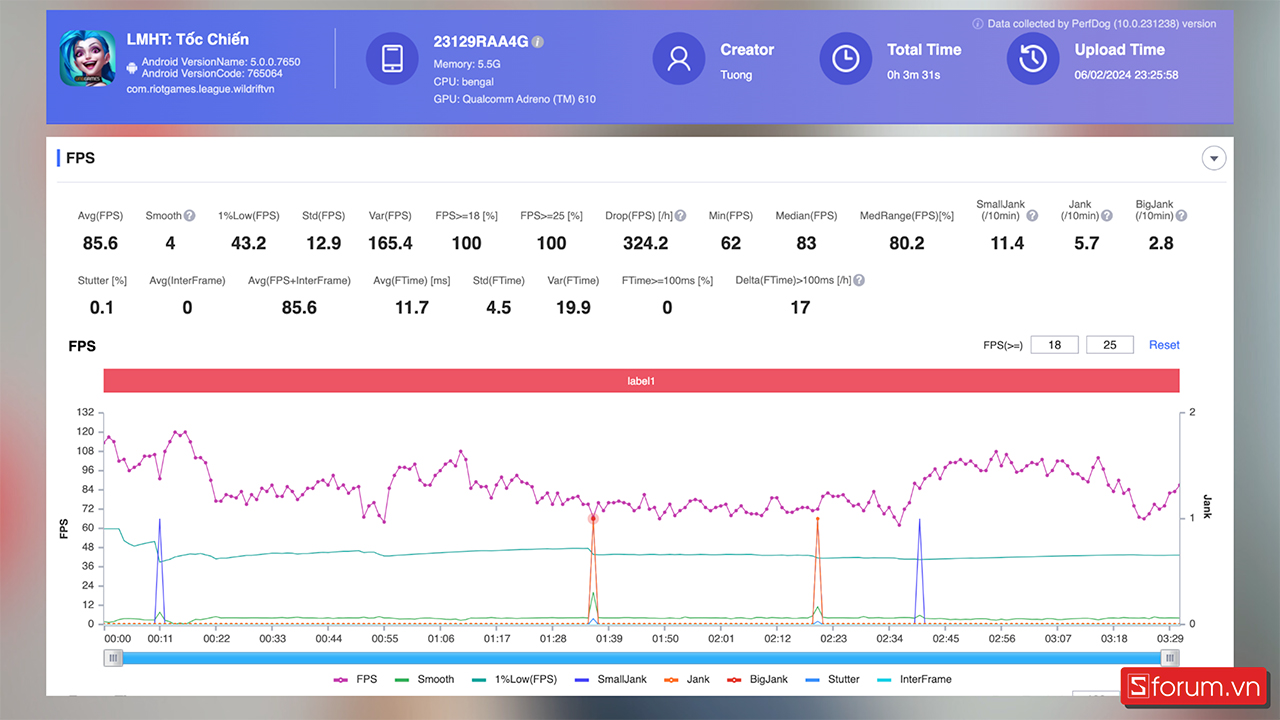Hide the 1%Low(FPS) series via legend
The image size is (1280, 720).
(516, 679)
